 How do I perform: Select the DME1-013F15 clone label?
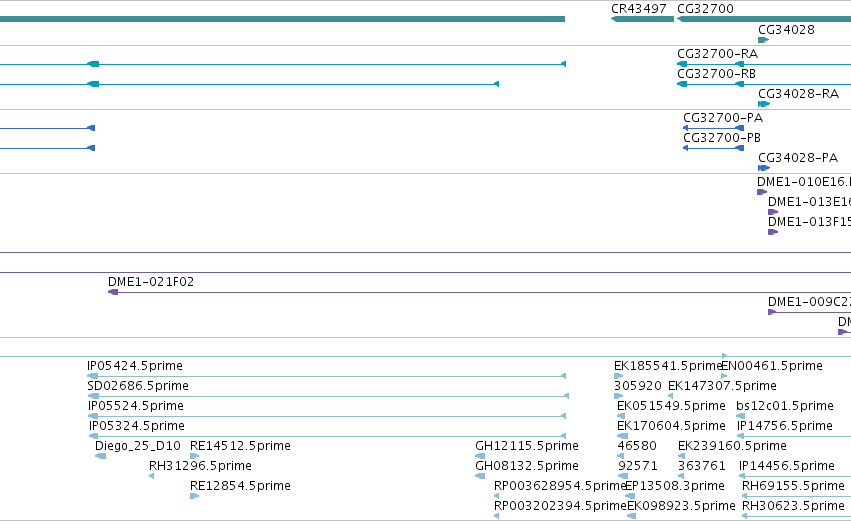pos(809,222)
